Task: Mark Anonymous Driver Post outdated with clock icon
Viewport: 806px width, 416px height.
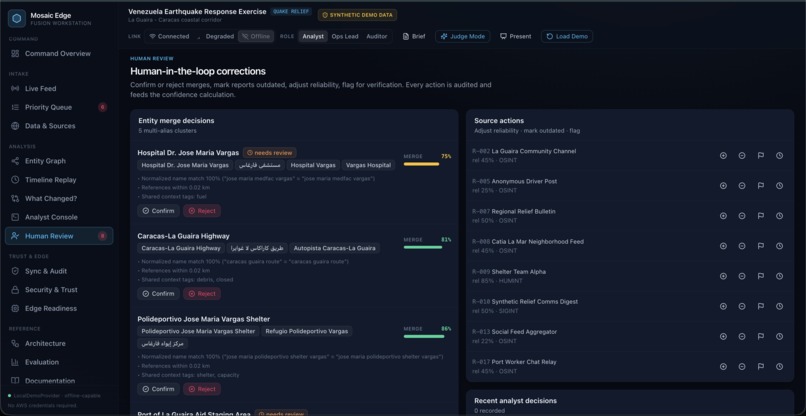Action: click(779, 186)
